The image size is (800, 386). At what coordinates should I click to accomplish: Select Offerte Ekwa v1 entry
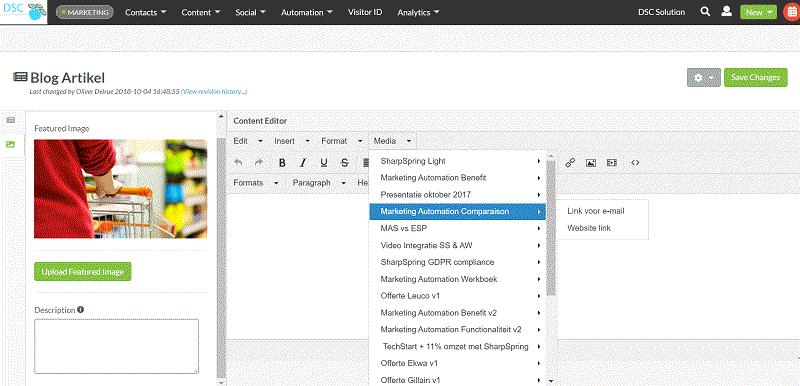click(458, 364)
